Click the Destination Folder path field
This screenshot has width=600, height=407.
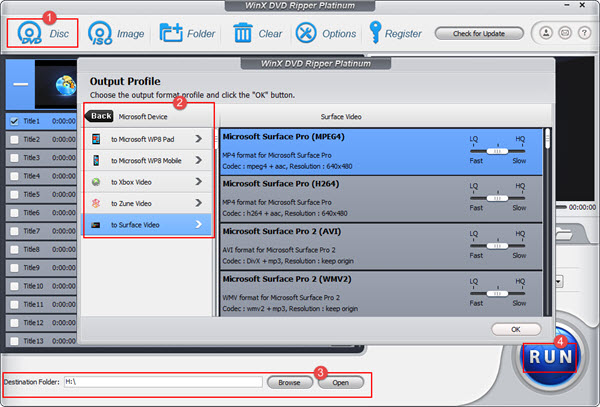coord(163,382)
